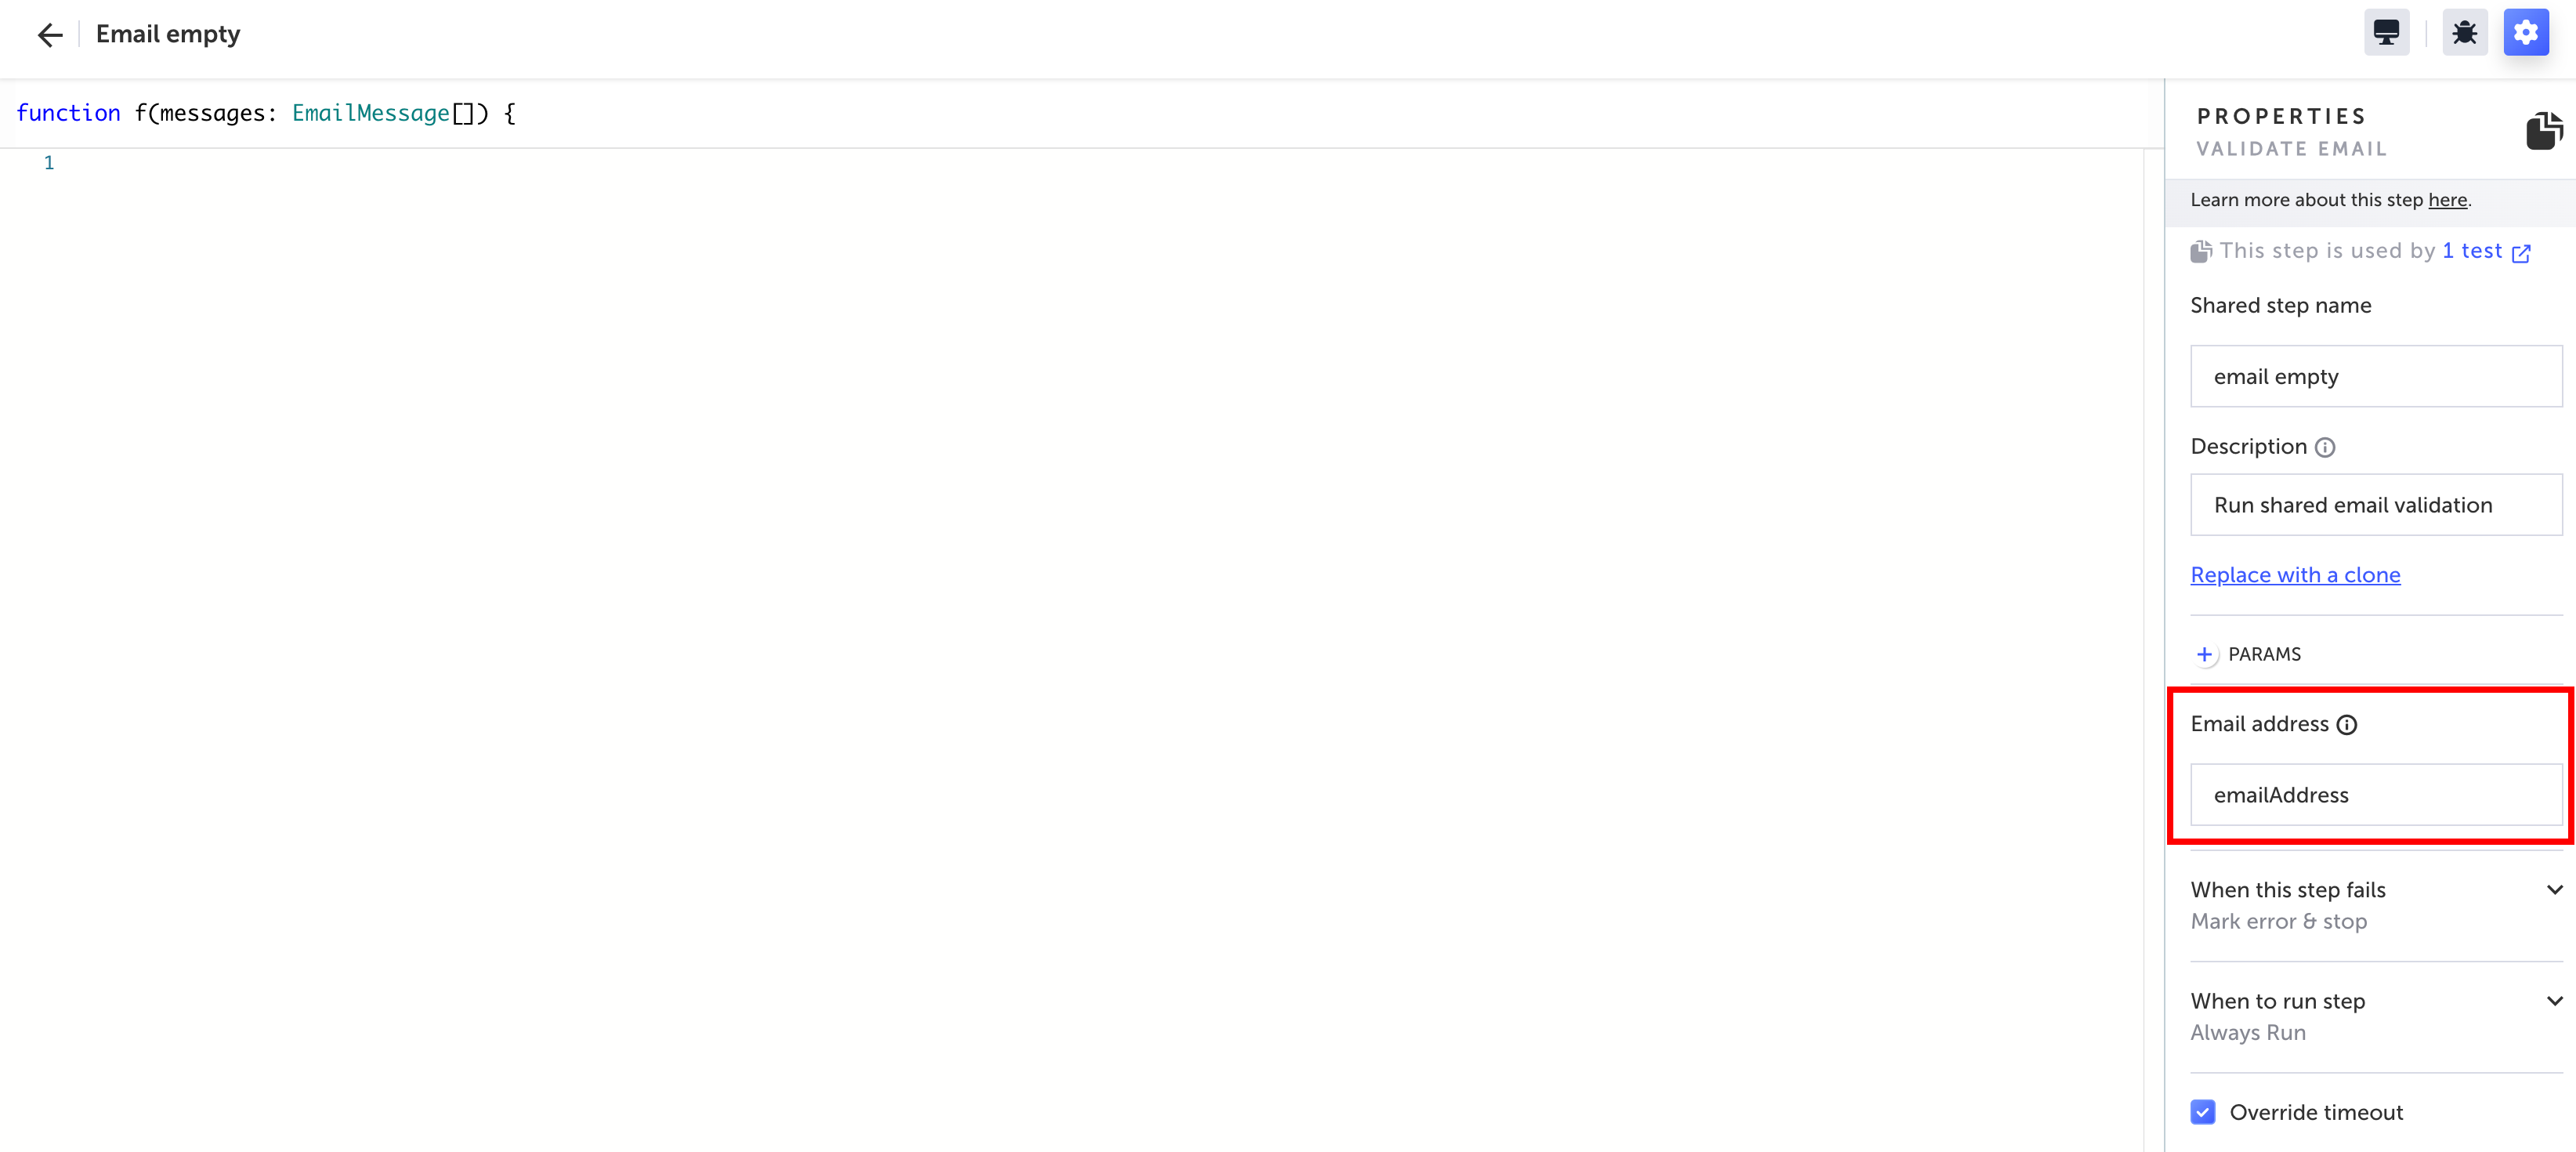
Task: Uncheck the Override timeout checkbox
Action: tap(2202, 1112)
